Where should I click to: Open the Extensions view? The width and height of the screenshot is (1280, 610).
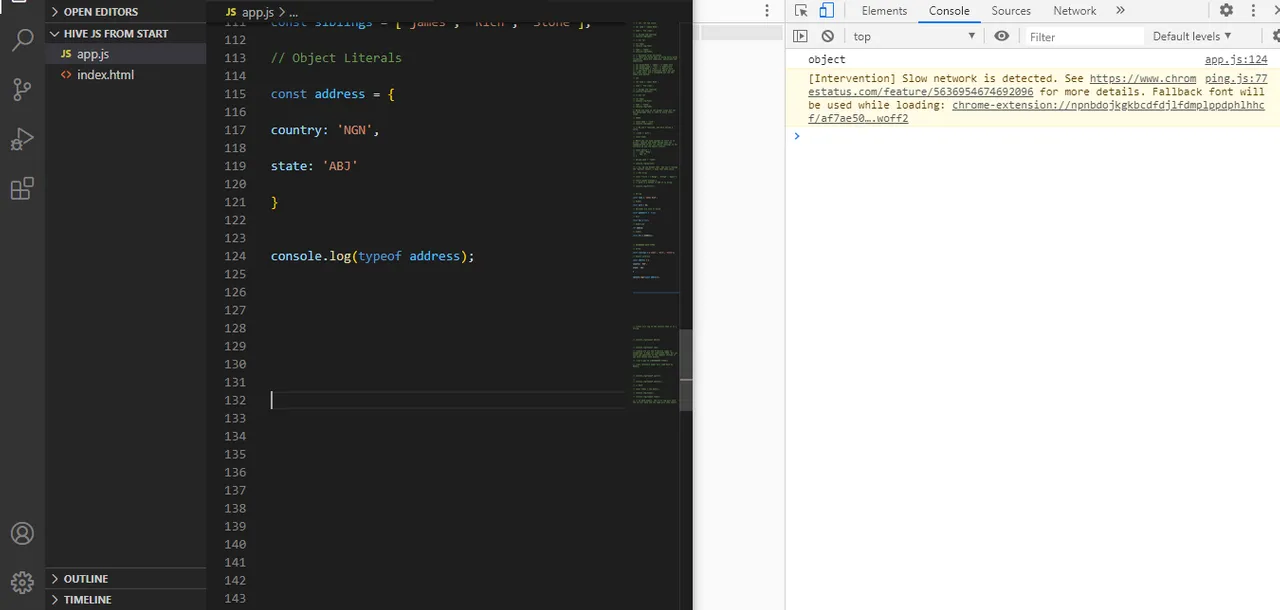tap(22, 188)
